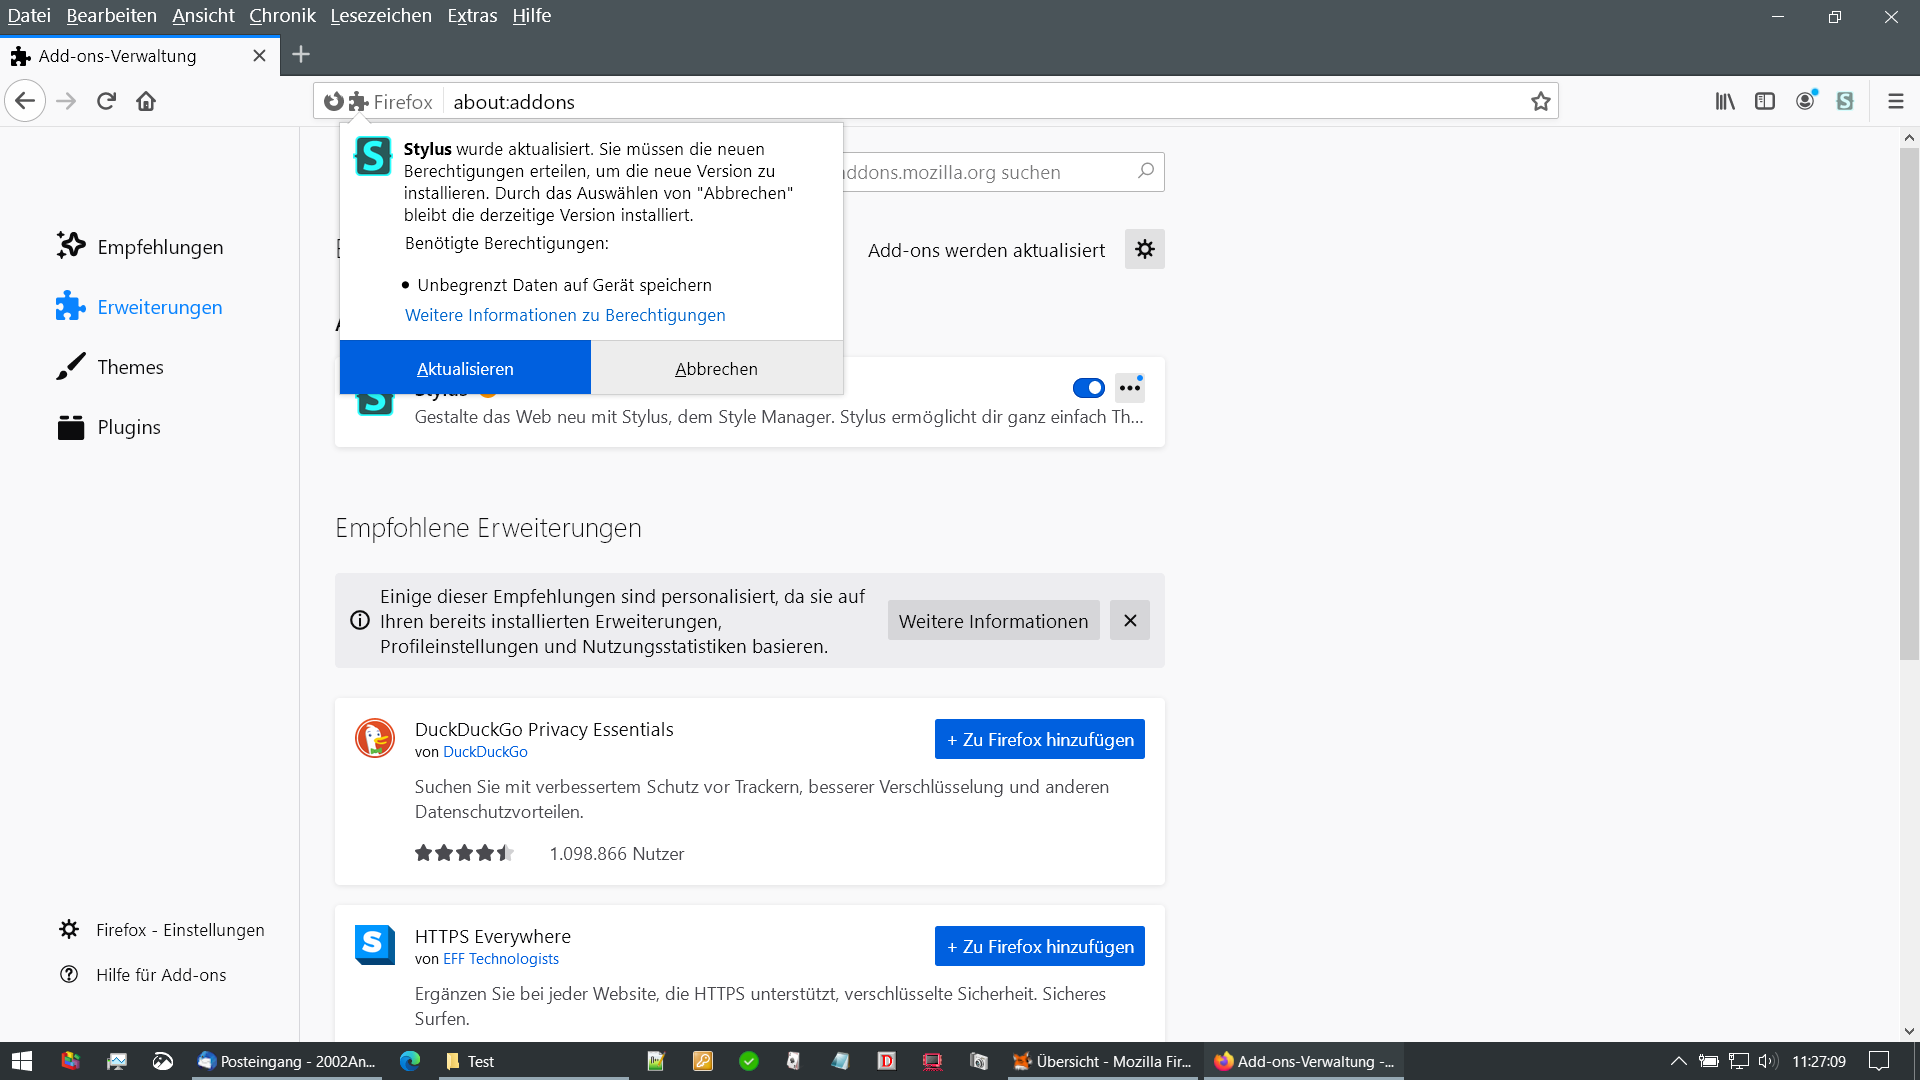Click the Stylus toolbar extension icon
Viewport: 1920px width, 1080px height.
pos(1845,101)
